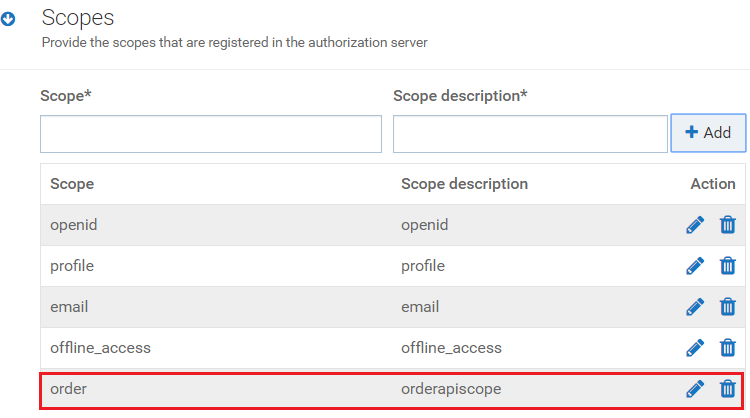Image resolution: width=750 pixels, height=418 pixels.
Task: Delete the email scope
Action: point(728,307)
